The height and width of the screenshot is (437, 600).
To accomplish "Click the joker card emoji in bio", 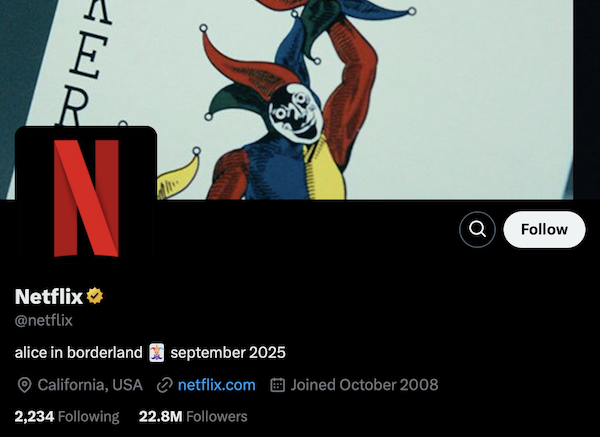I will [157, 352].
